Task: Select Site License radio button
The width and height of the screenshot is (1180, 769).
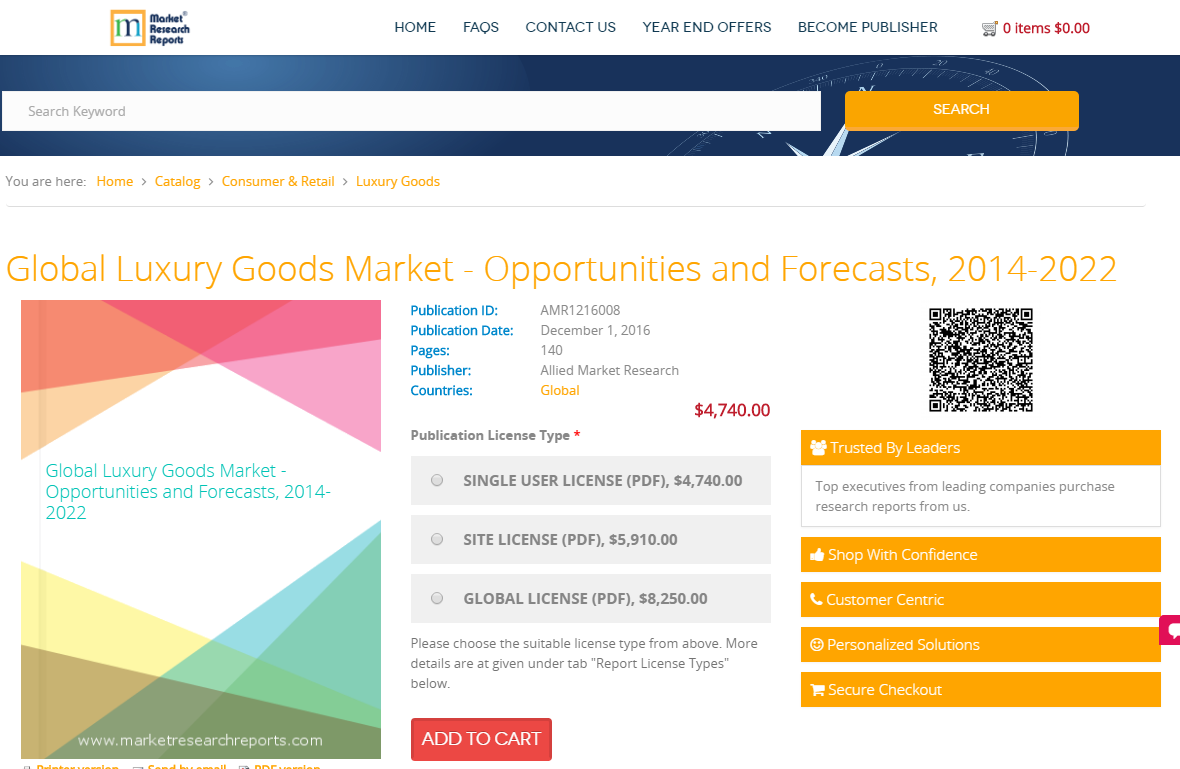Action: pyautogui.click(x=436, y=539)
